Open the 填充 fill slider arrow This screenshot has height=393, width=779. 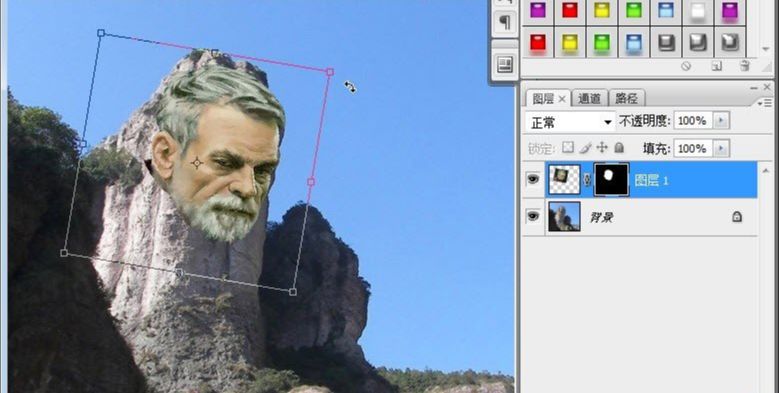click(721, 148)
